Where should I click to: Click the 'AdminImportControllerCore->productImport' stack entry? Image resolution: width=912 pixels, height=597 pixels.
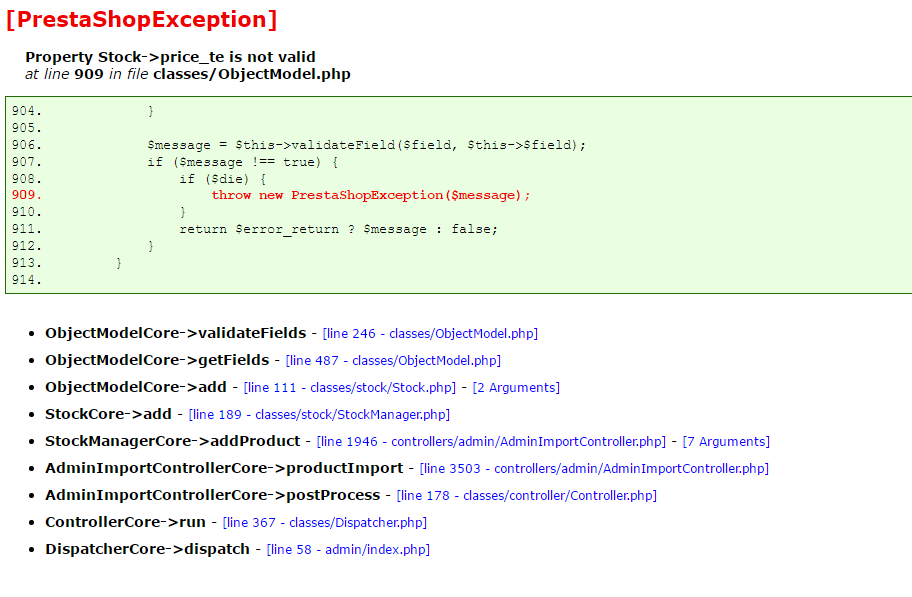pos(224,468)
